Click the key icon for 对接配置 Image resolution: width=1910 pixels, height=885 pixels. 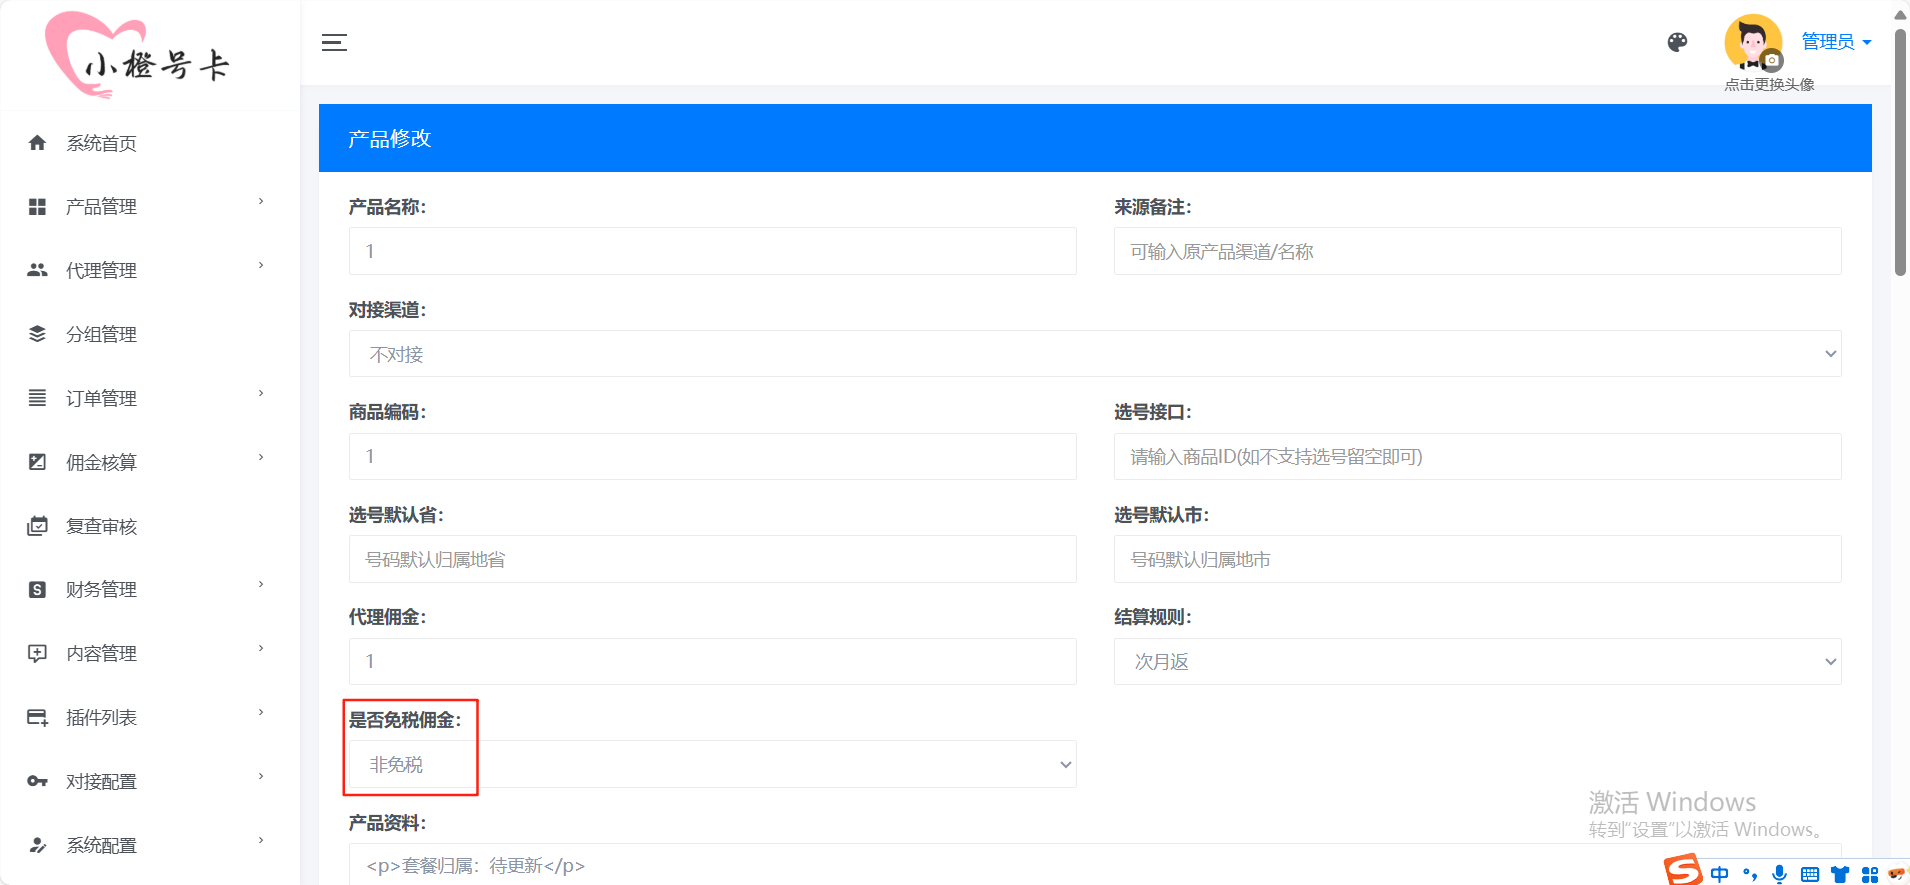click(37, 781)
